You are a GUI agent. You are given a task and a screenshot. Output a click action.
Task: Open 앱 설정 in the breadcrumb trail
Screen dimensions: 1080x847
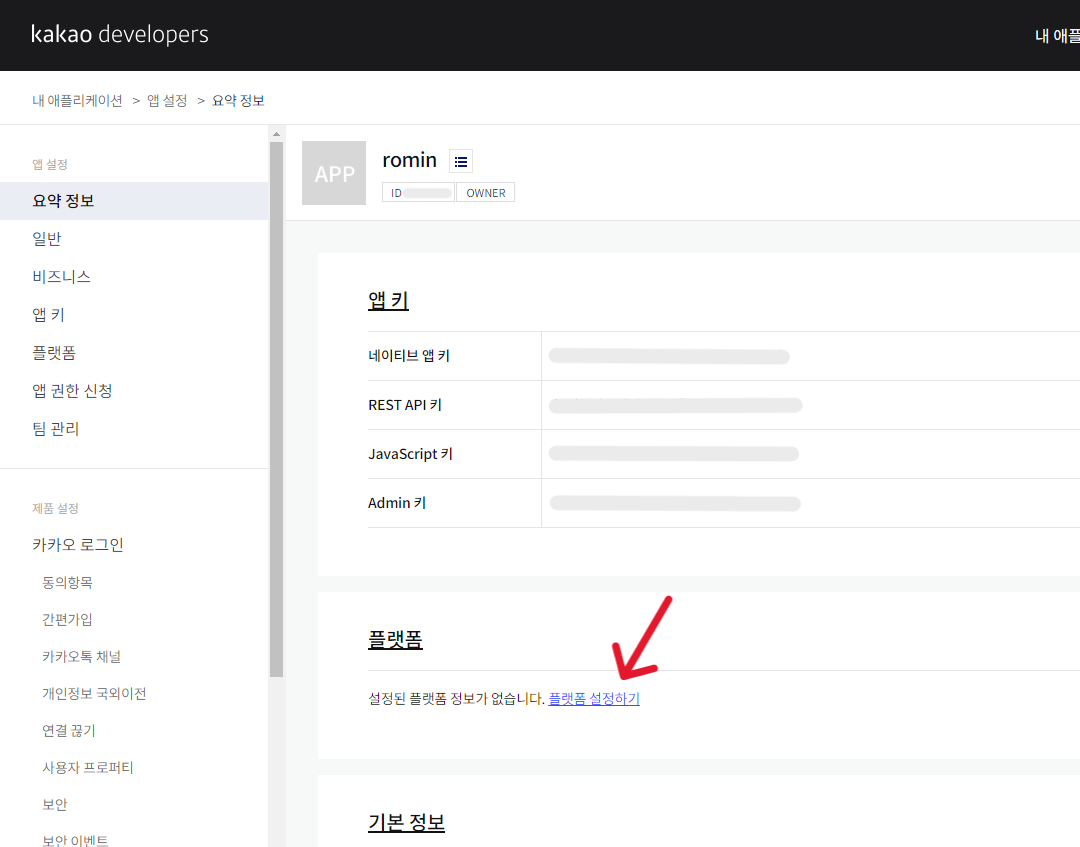pyautogui.click(x=167, y=101)
